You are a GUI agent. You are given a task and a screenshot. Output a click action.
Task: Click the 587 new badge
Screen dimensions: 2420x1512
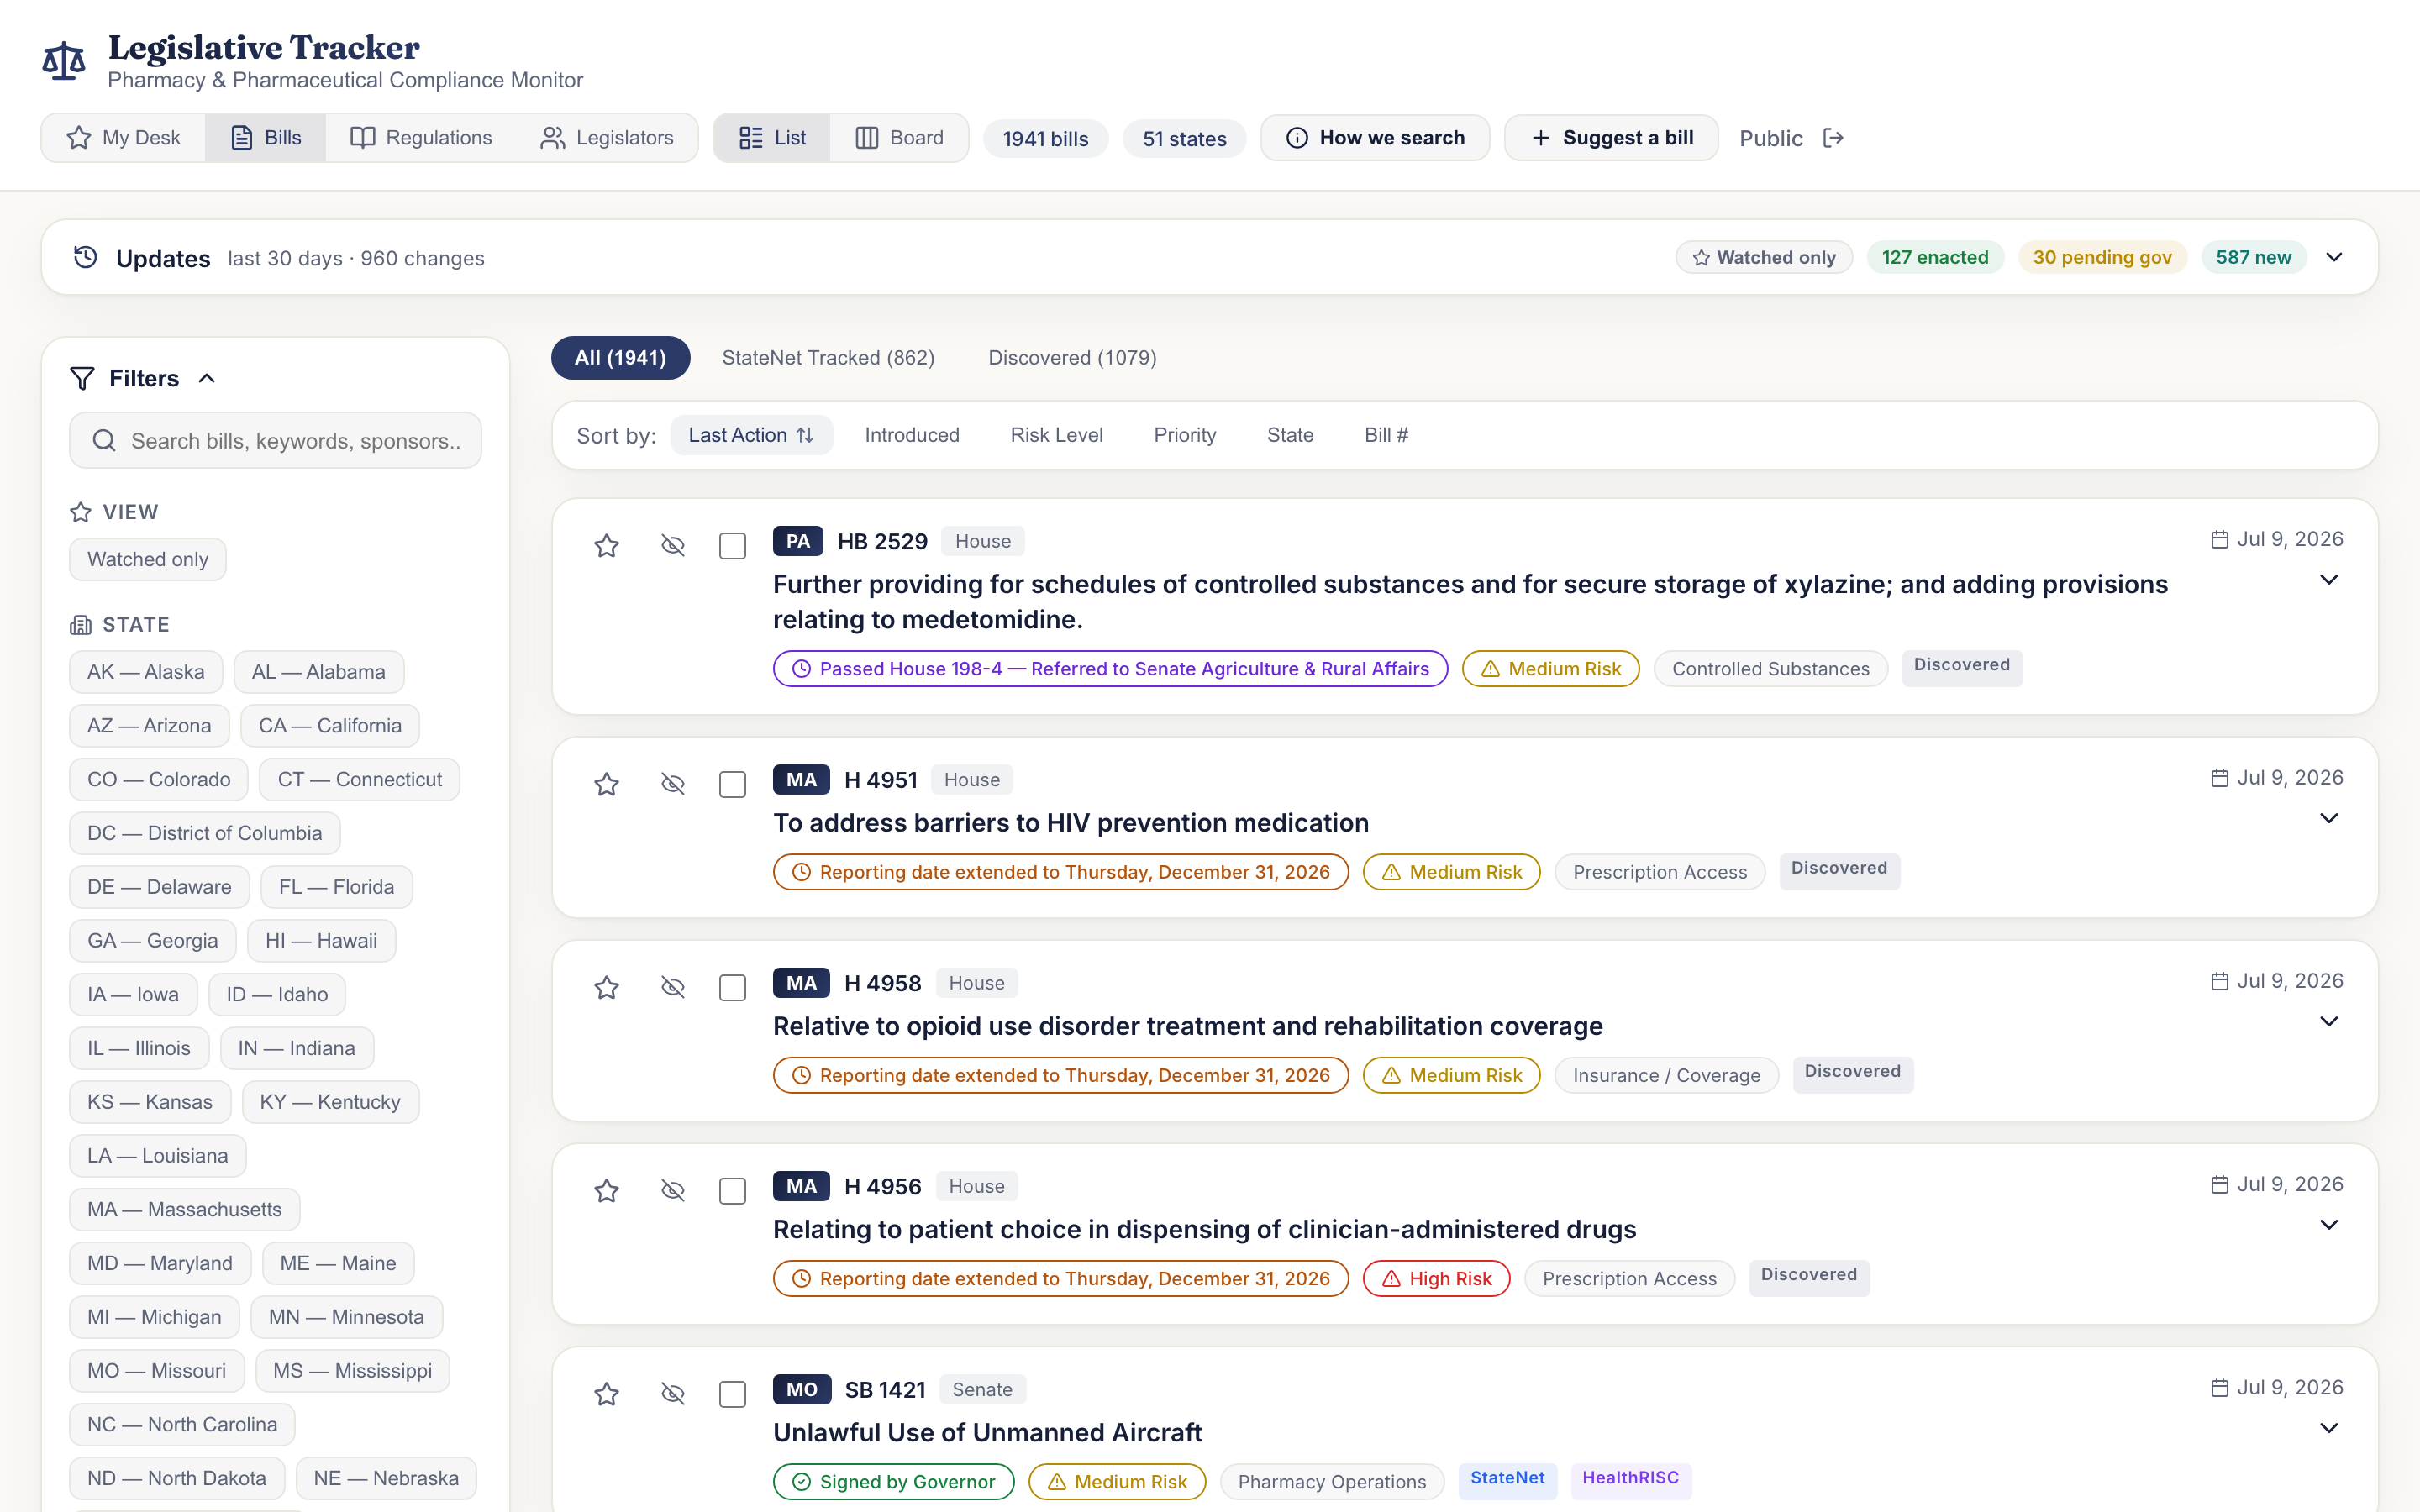tap(2253, 257)
